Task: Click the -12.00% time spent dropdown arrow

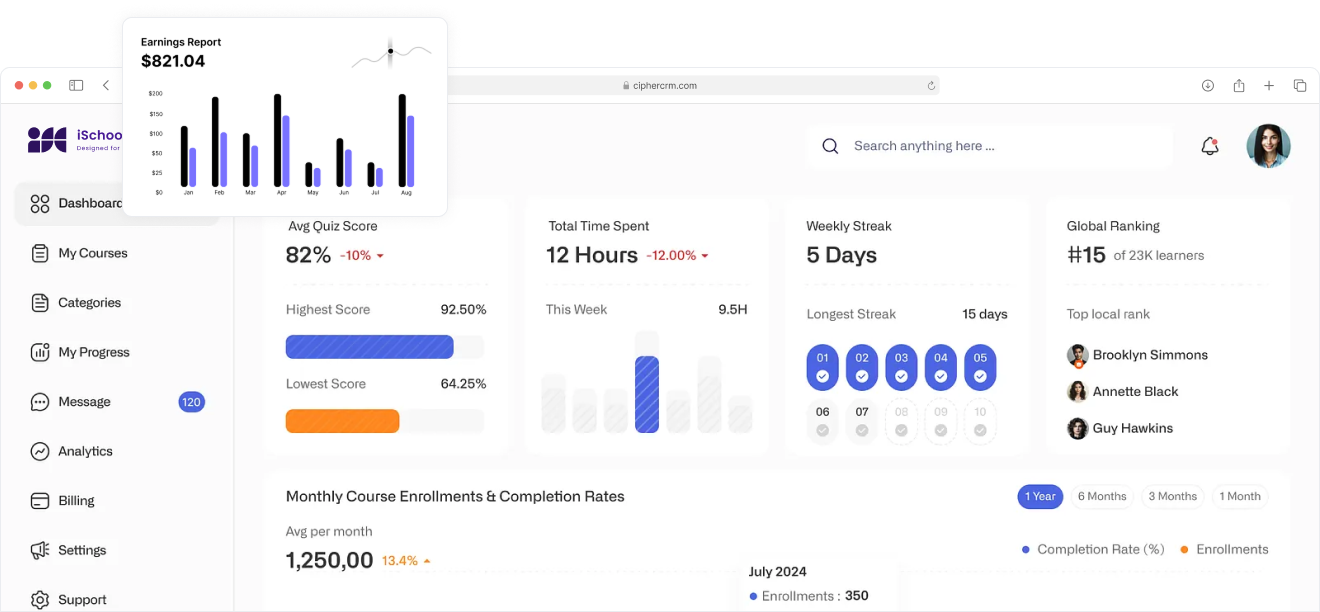Action: tap(705, 256)
